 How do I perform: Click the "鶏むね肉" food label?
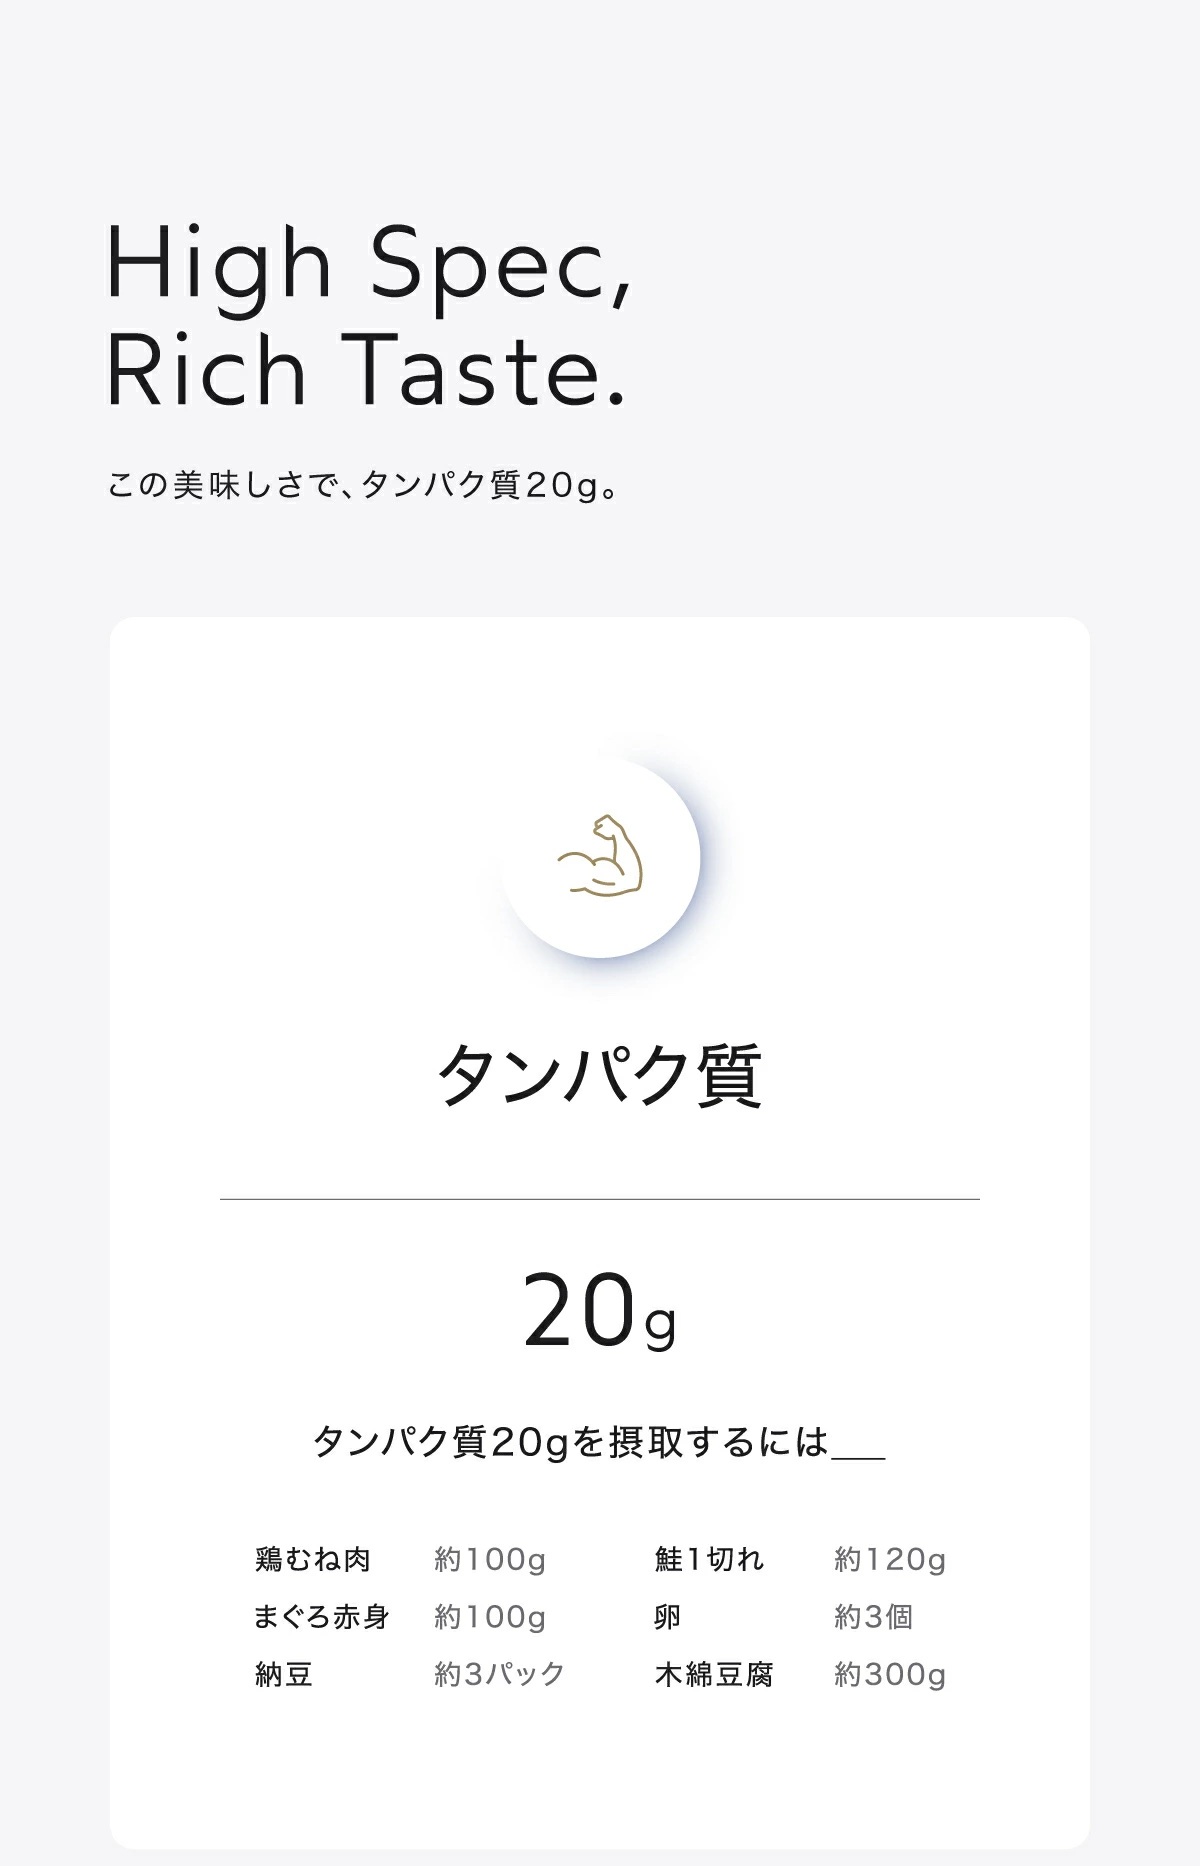(x=313, y=1559)
